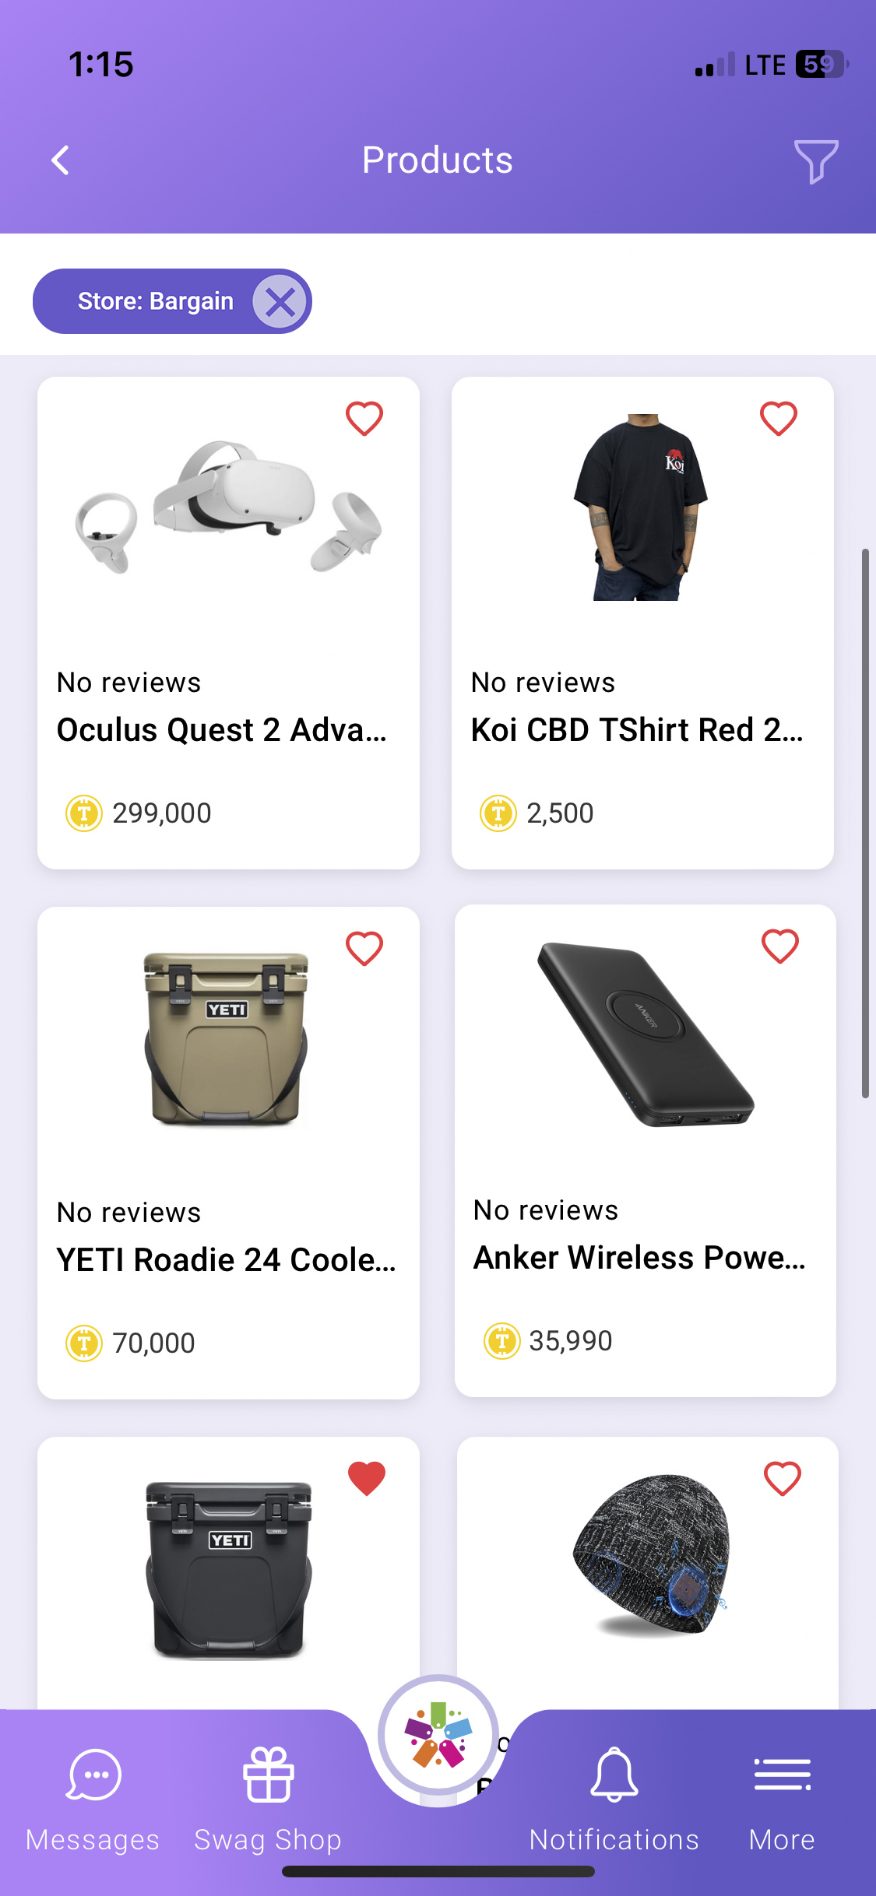Tap the coin icon beside 299,000
This screenshot has width=876, height=1896.
click(84, 813)
